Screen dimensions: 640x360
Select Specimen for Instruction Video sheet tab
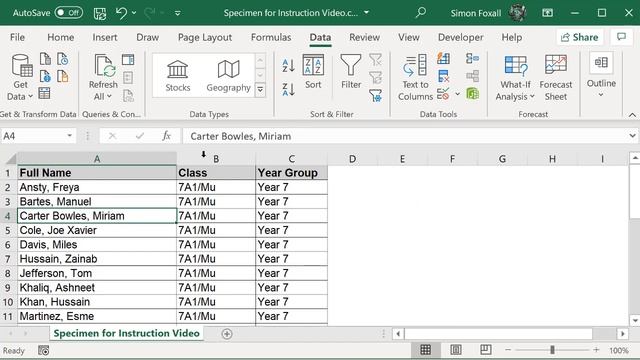pyautogui.click(x=126, y=333)
